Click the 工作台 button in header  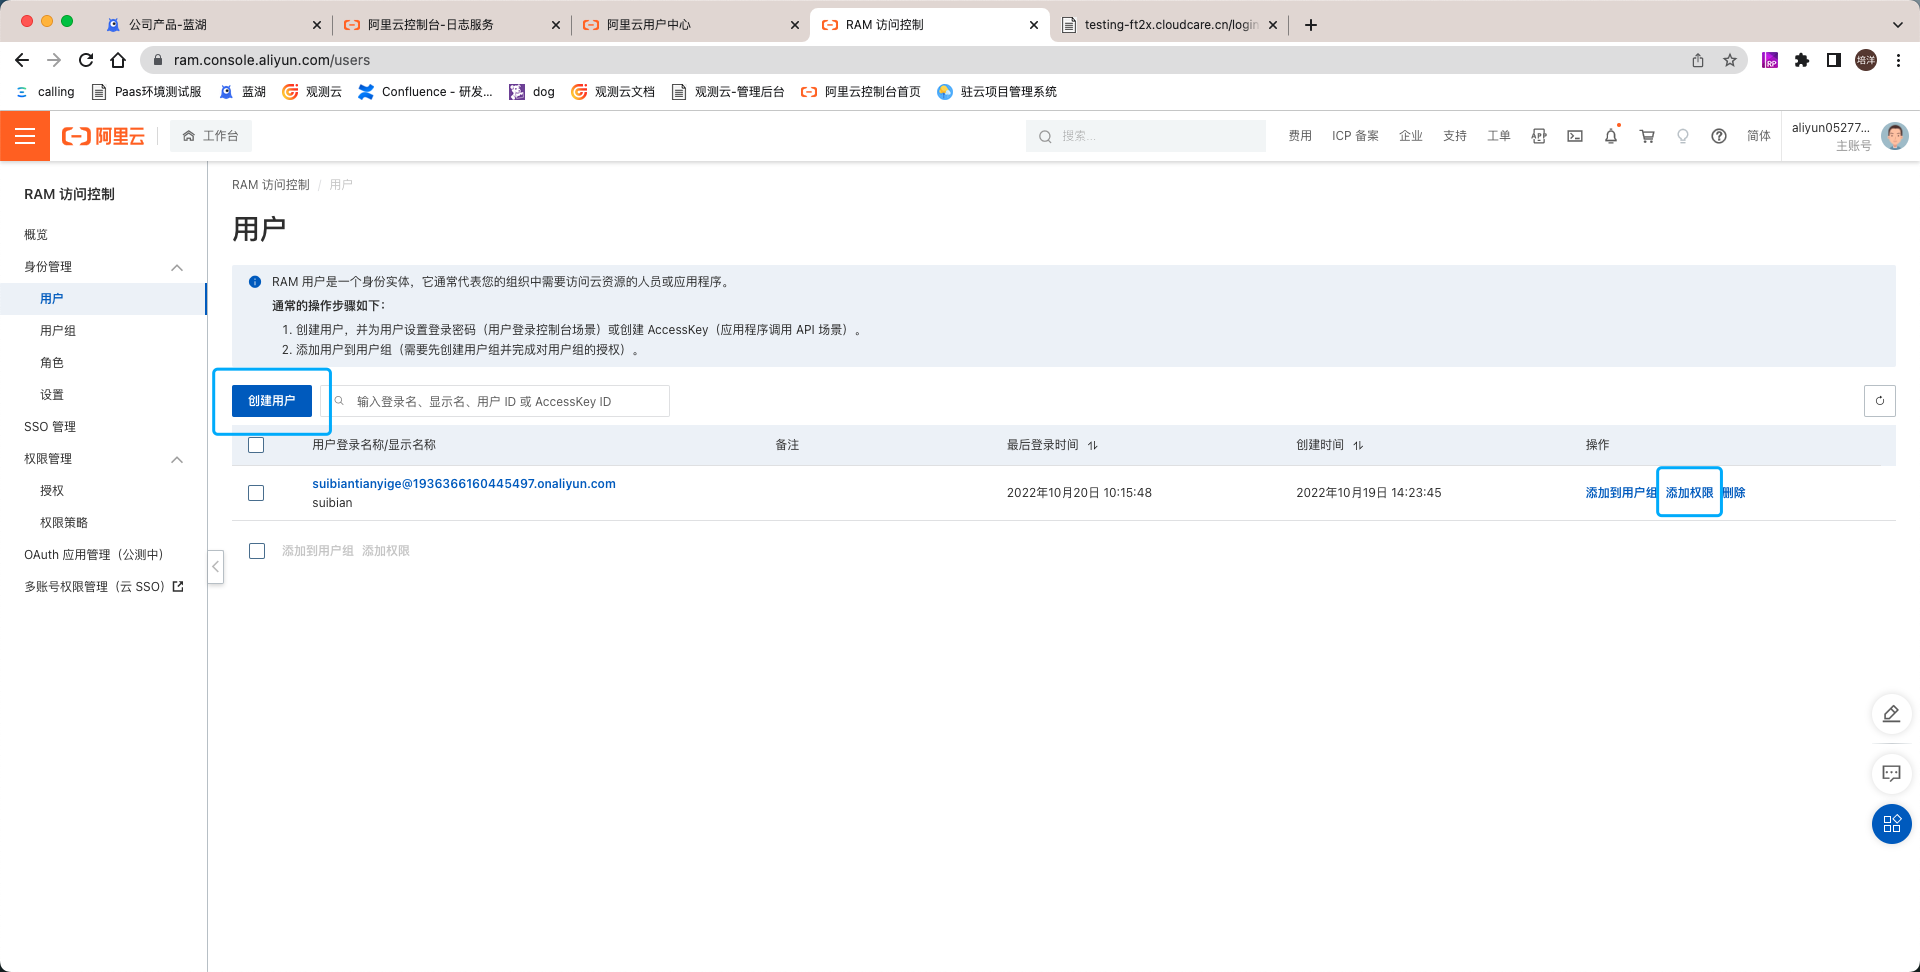(211, 136)
